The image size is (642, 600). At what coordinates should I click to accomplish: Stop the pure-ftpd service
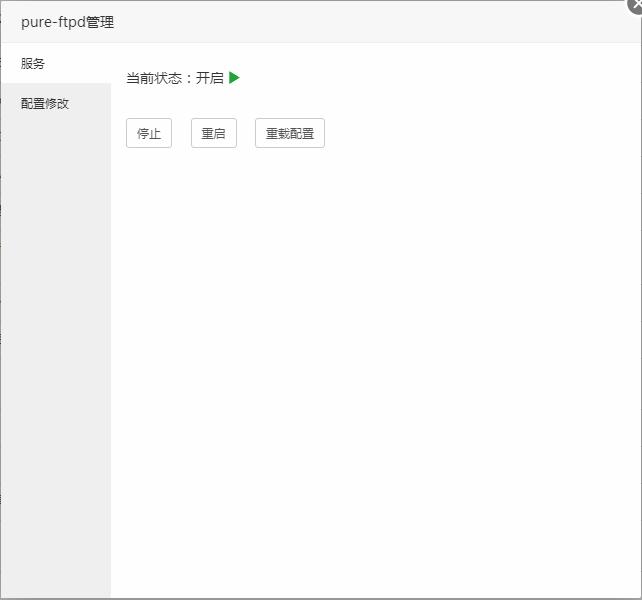coord(149,133)
